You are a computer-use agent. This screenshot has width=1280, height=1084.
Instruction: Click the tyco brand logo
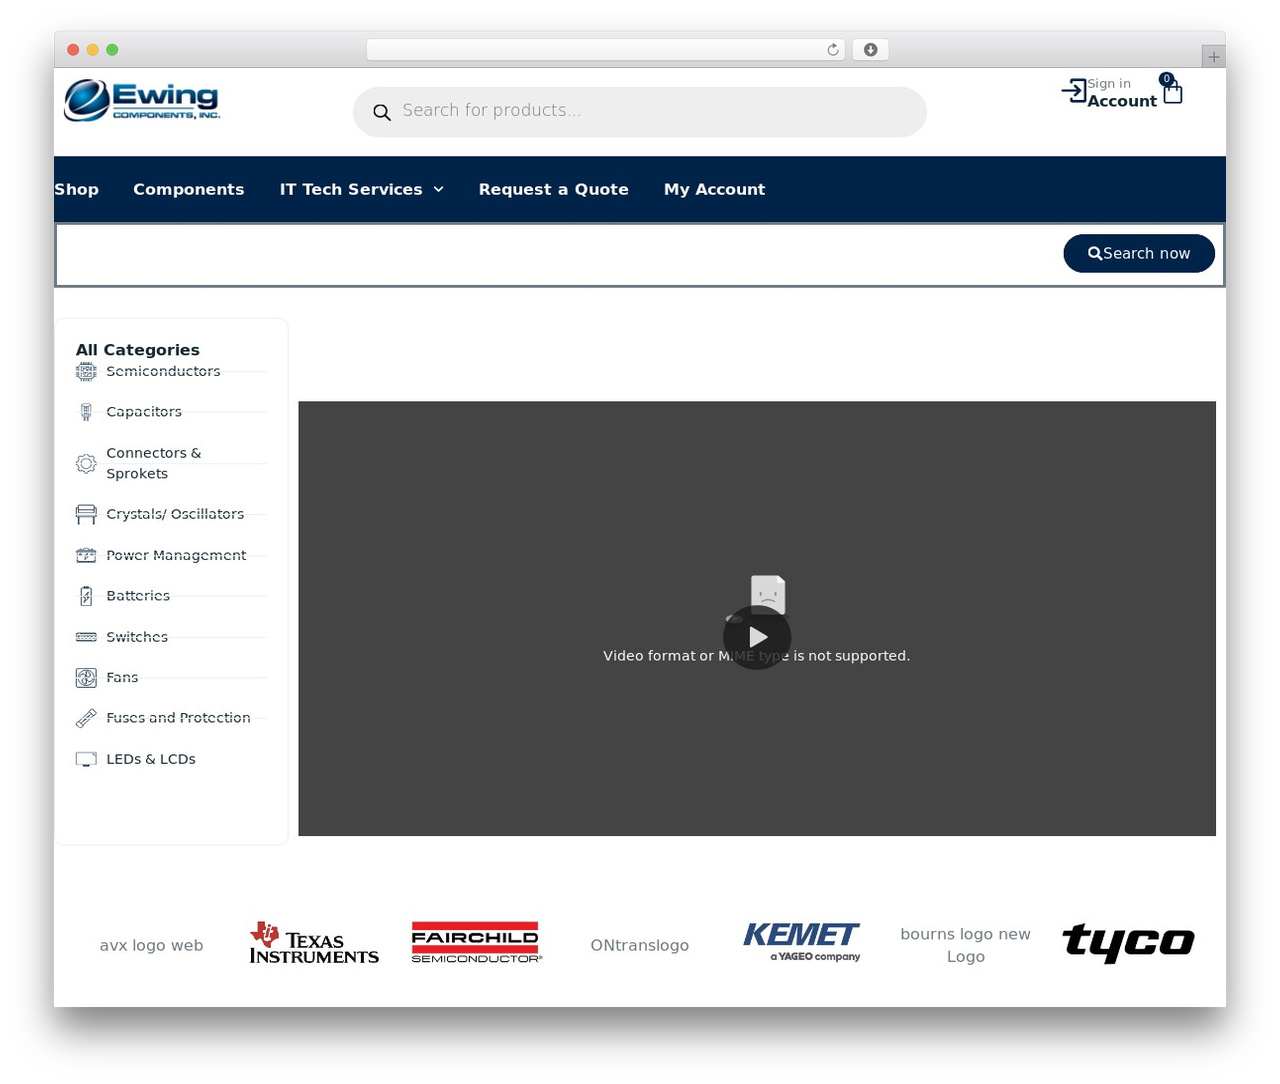(x=1128, y=943)
